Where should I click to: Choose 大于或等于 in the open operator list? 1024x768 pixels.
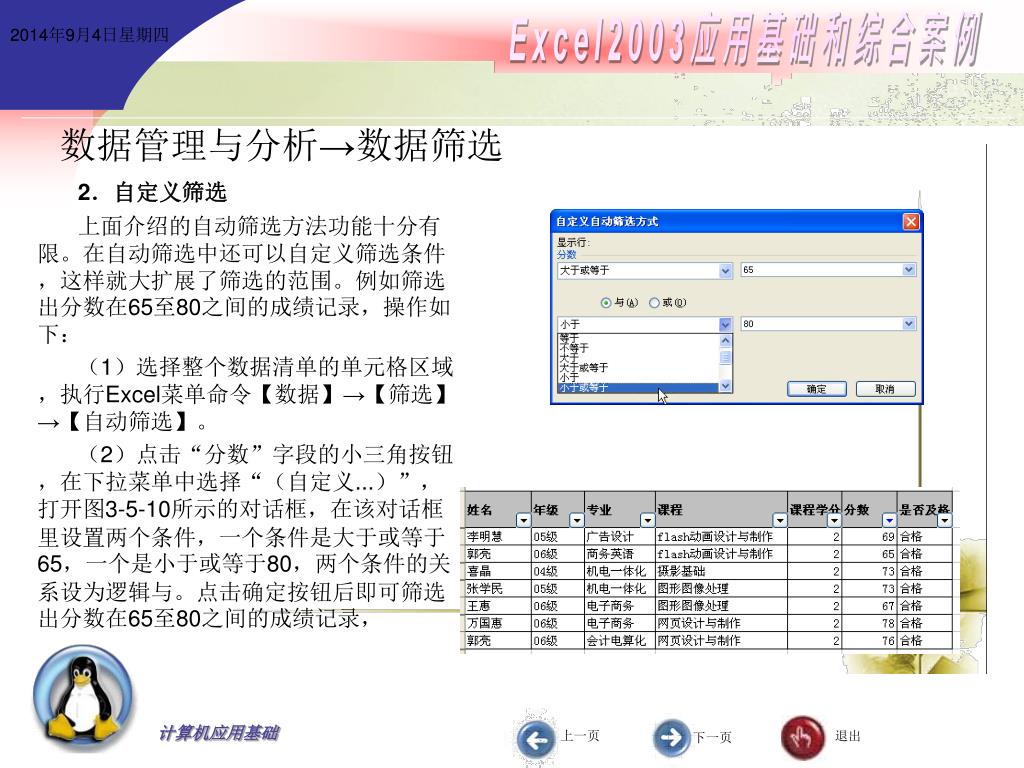point(637,368)
